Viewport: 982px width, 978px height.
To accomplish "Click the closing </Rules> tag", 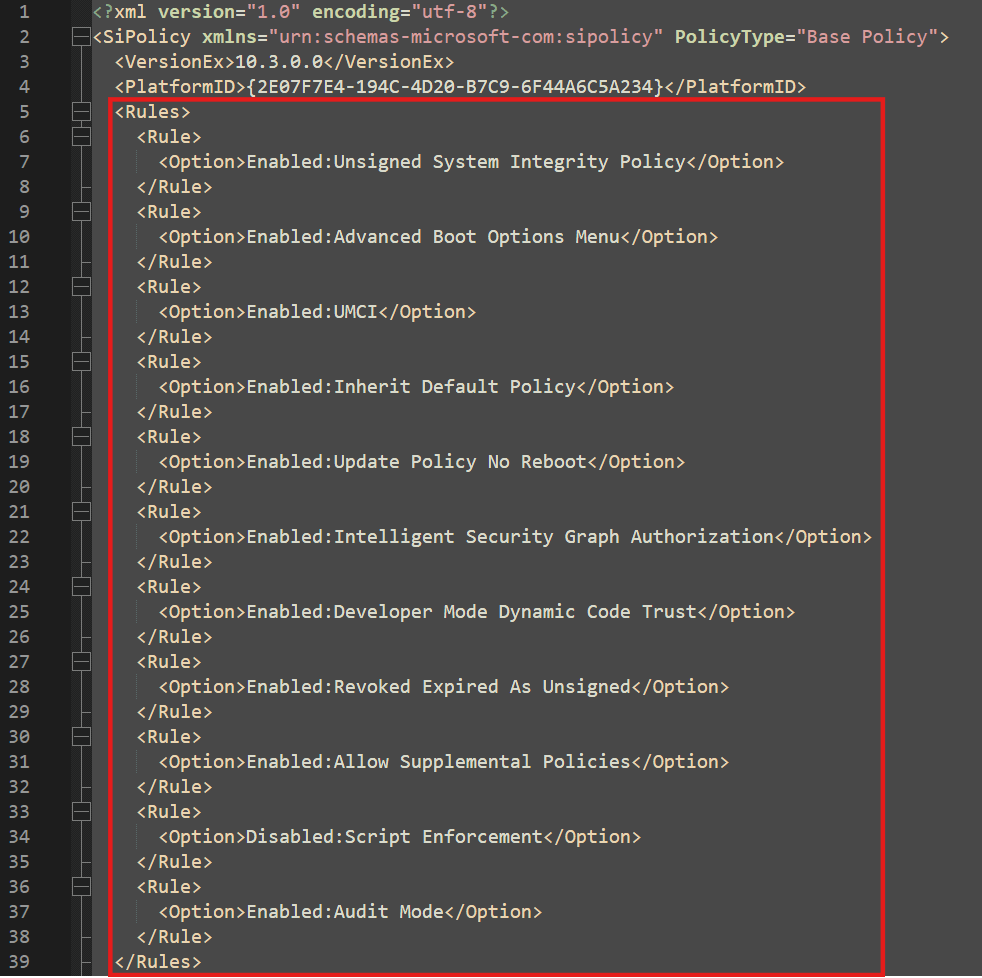I will 158,962.
